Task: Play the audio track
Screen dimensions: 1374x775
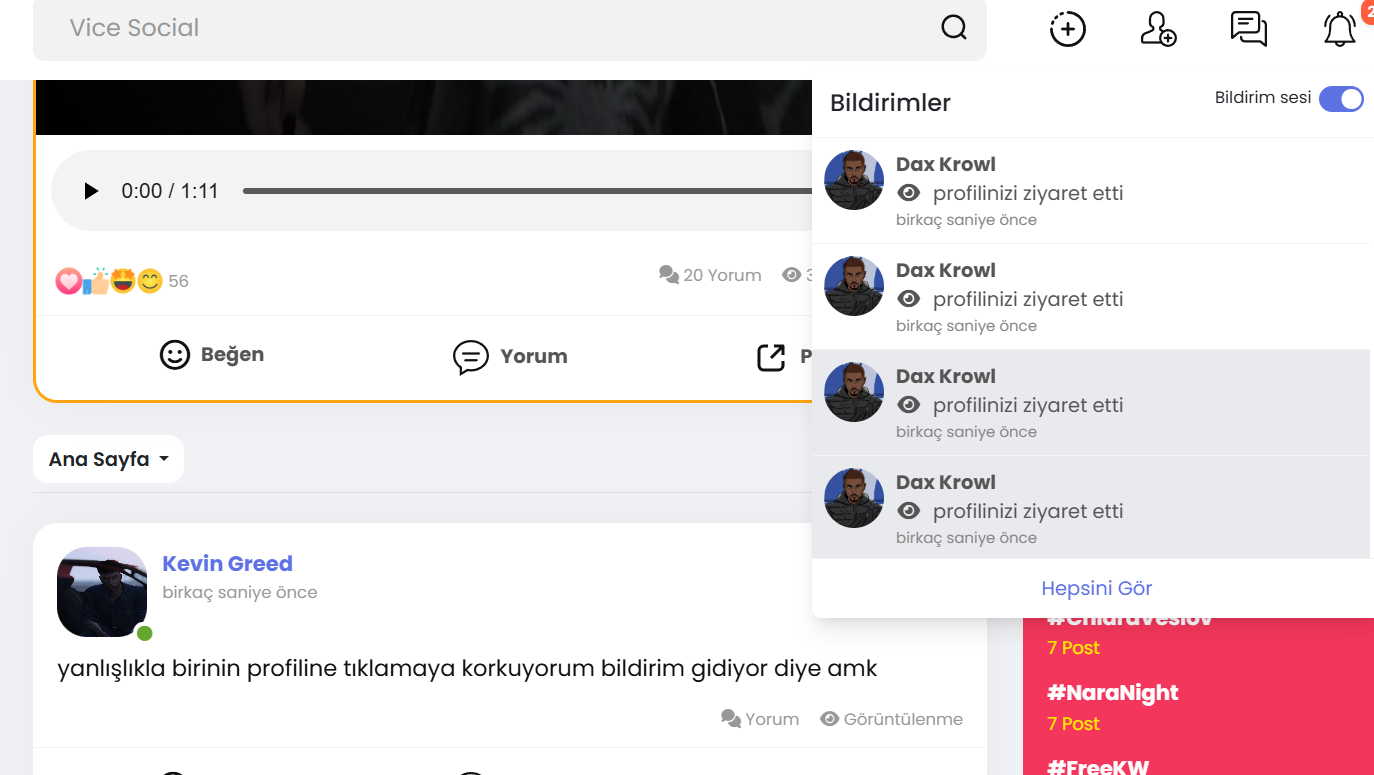Action: tap(91, 191)
